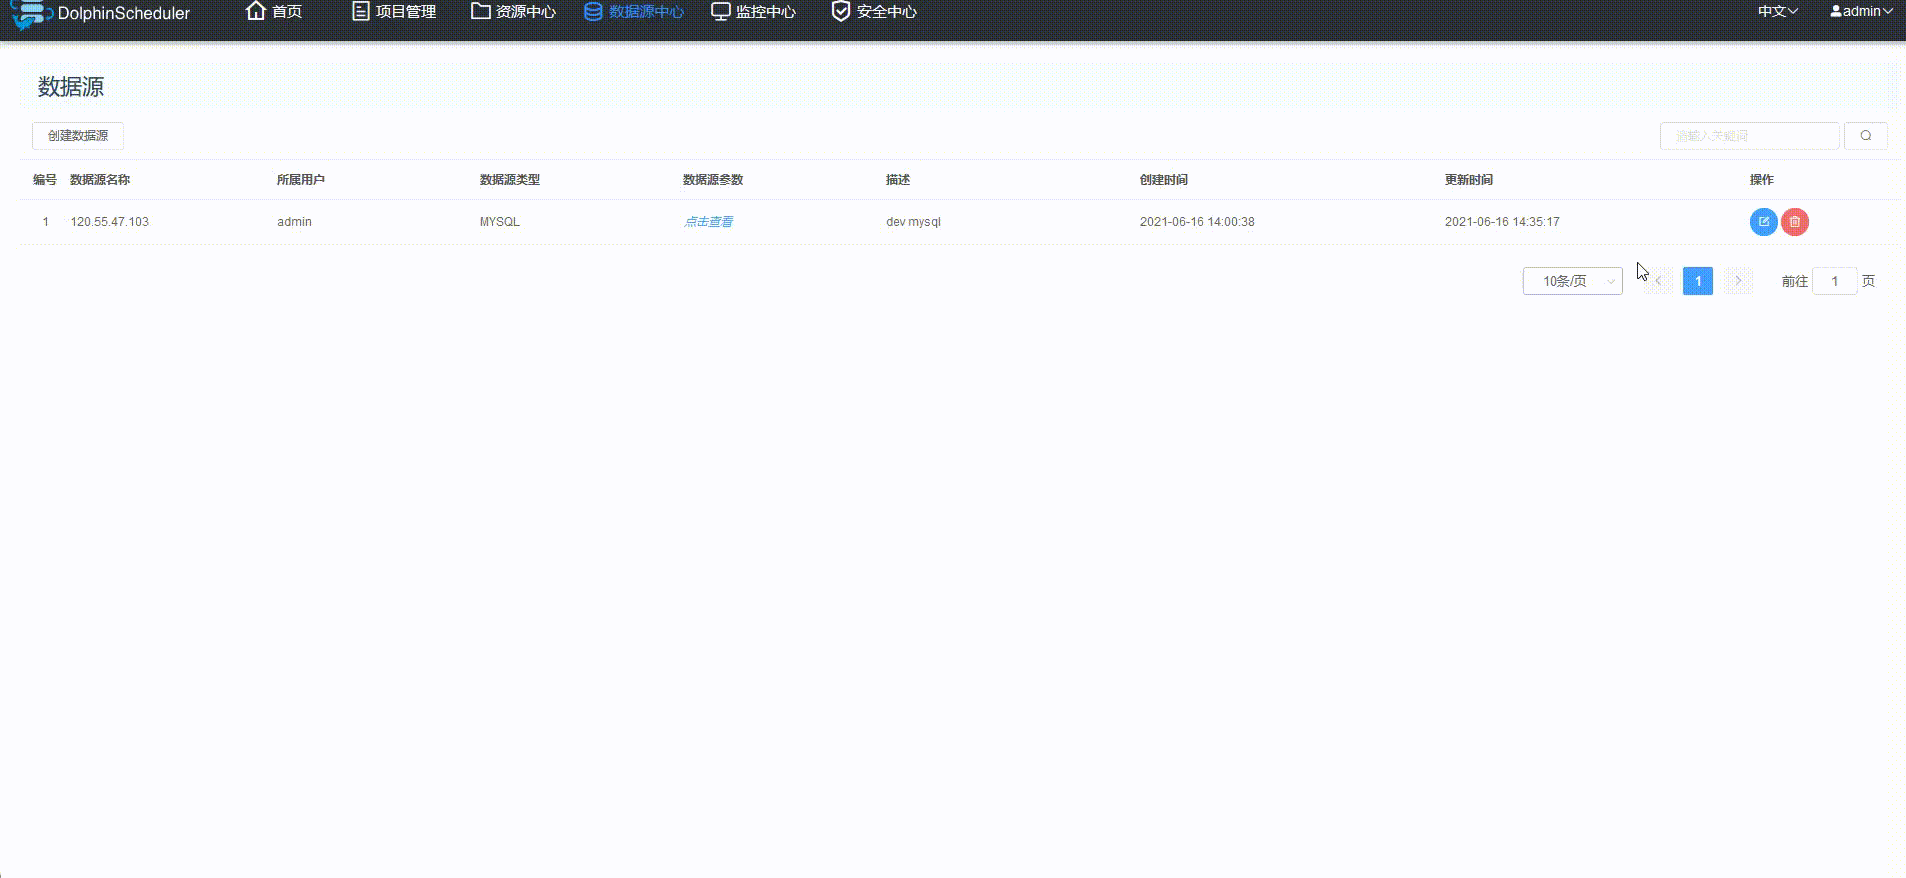1906x878 pixels.
Task: Click the 数据源类型 column header
Action: coord(510,180)
